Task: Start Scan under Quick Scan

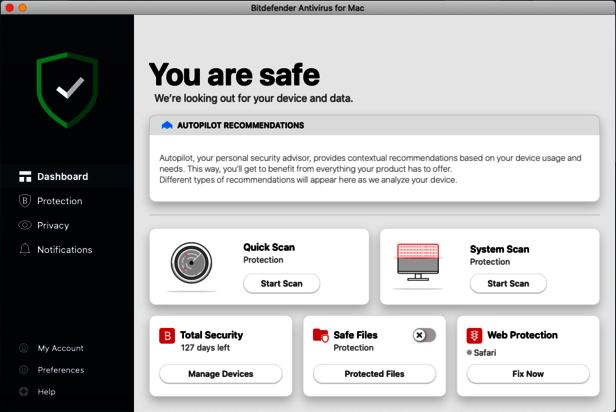Action: [x=281, y=283]
